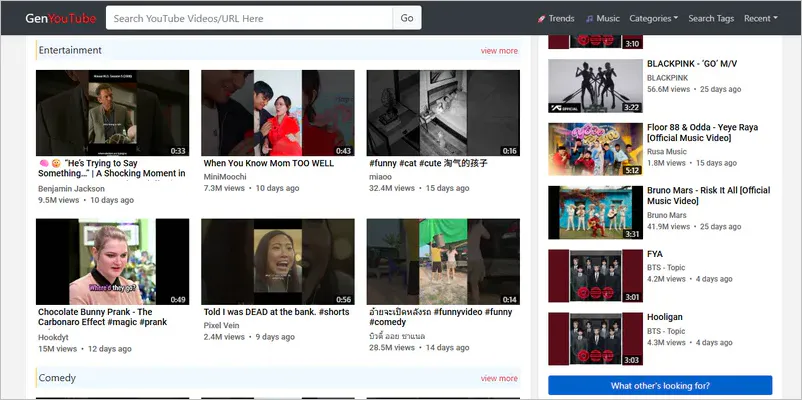Expand the Recent dropdown
The height and width of the screenshot is (400, 802).
[761, 18]
